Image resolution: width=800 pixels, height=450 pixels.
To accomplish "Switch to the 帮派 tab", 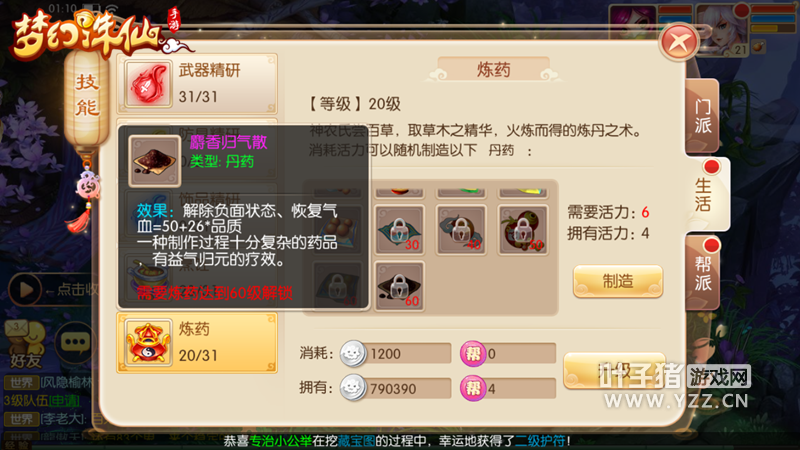I will pos(703,273).
